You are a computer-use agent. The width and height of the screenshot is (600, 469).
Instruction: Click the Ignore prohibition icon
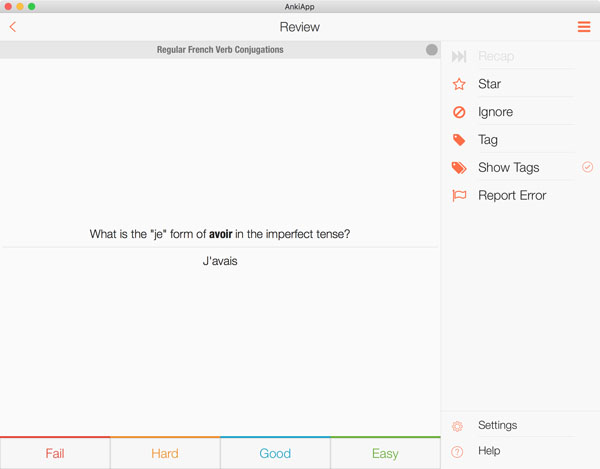459,112
